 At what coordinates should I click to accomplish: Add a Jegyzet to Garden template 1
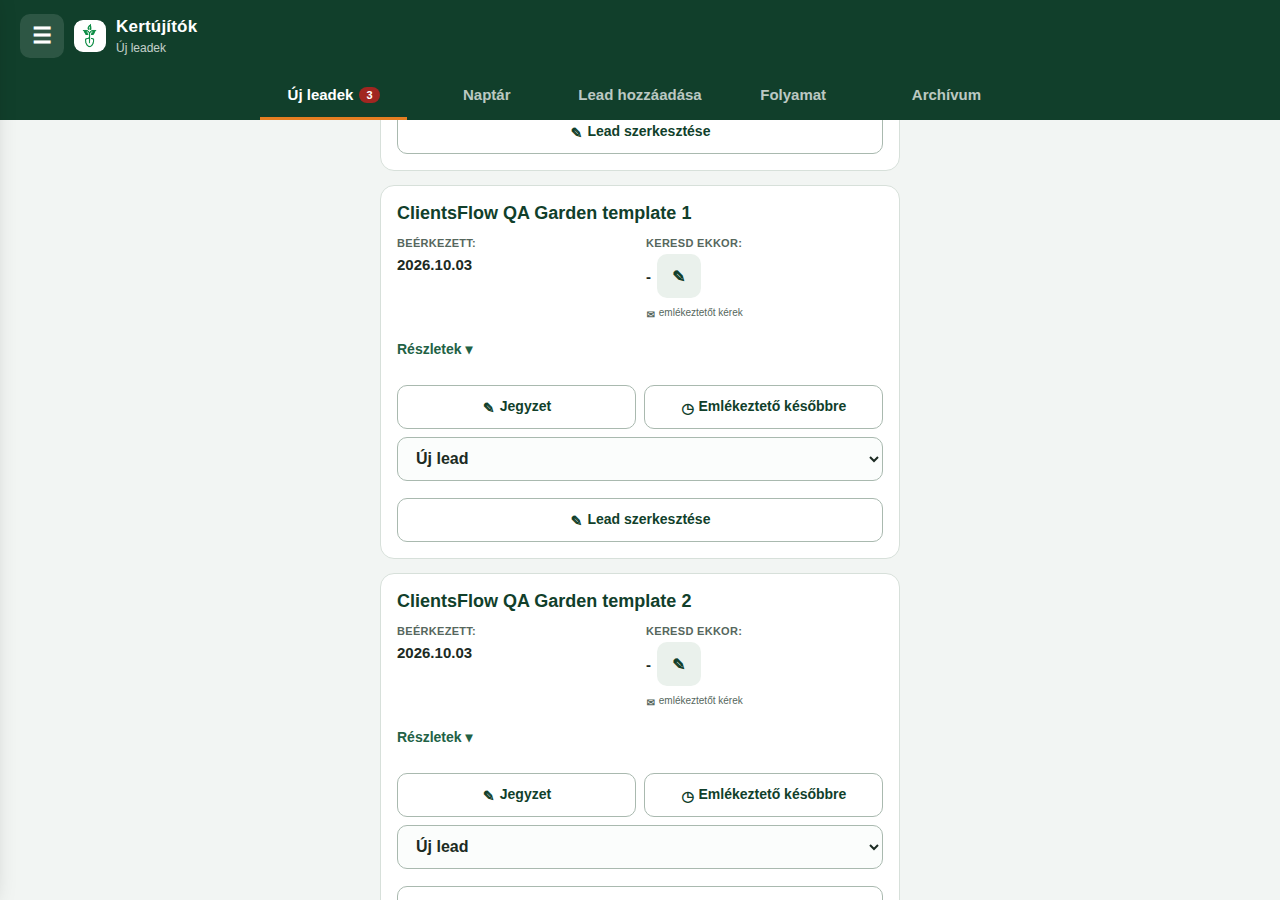(x=516, y=407)
